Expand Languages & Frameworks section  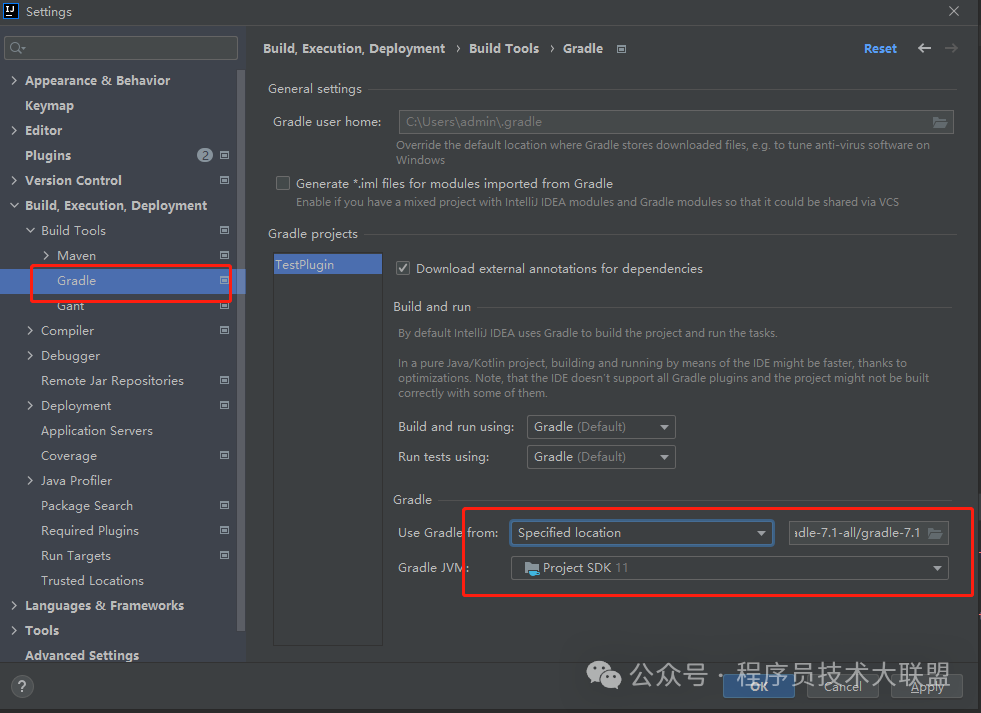(14, 605)
